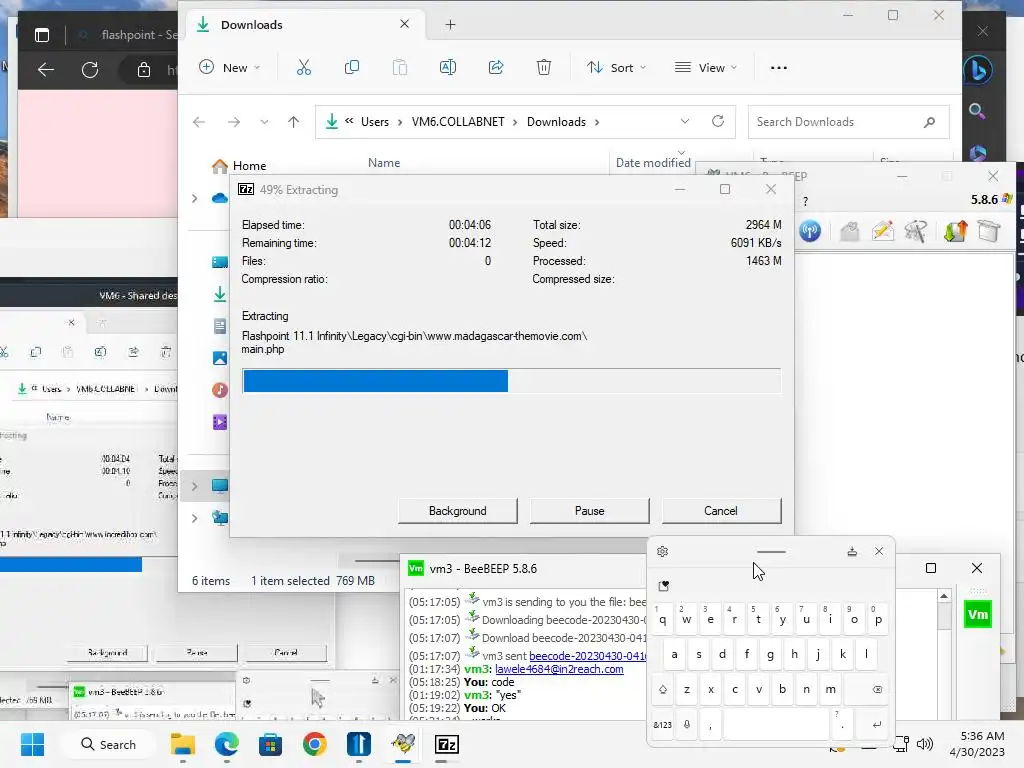Click the touch keyboard dock icon

(852, 551)
